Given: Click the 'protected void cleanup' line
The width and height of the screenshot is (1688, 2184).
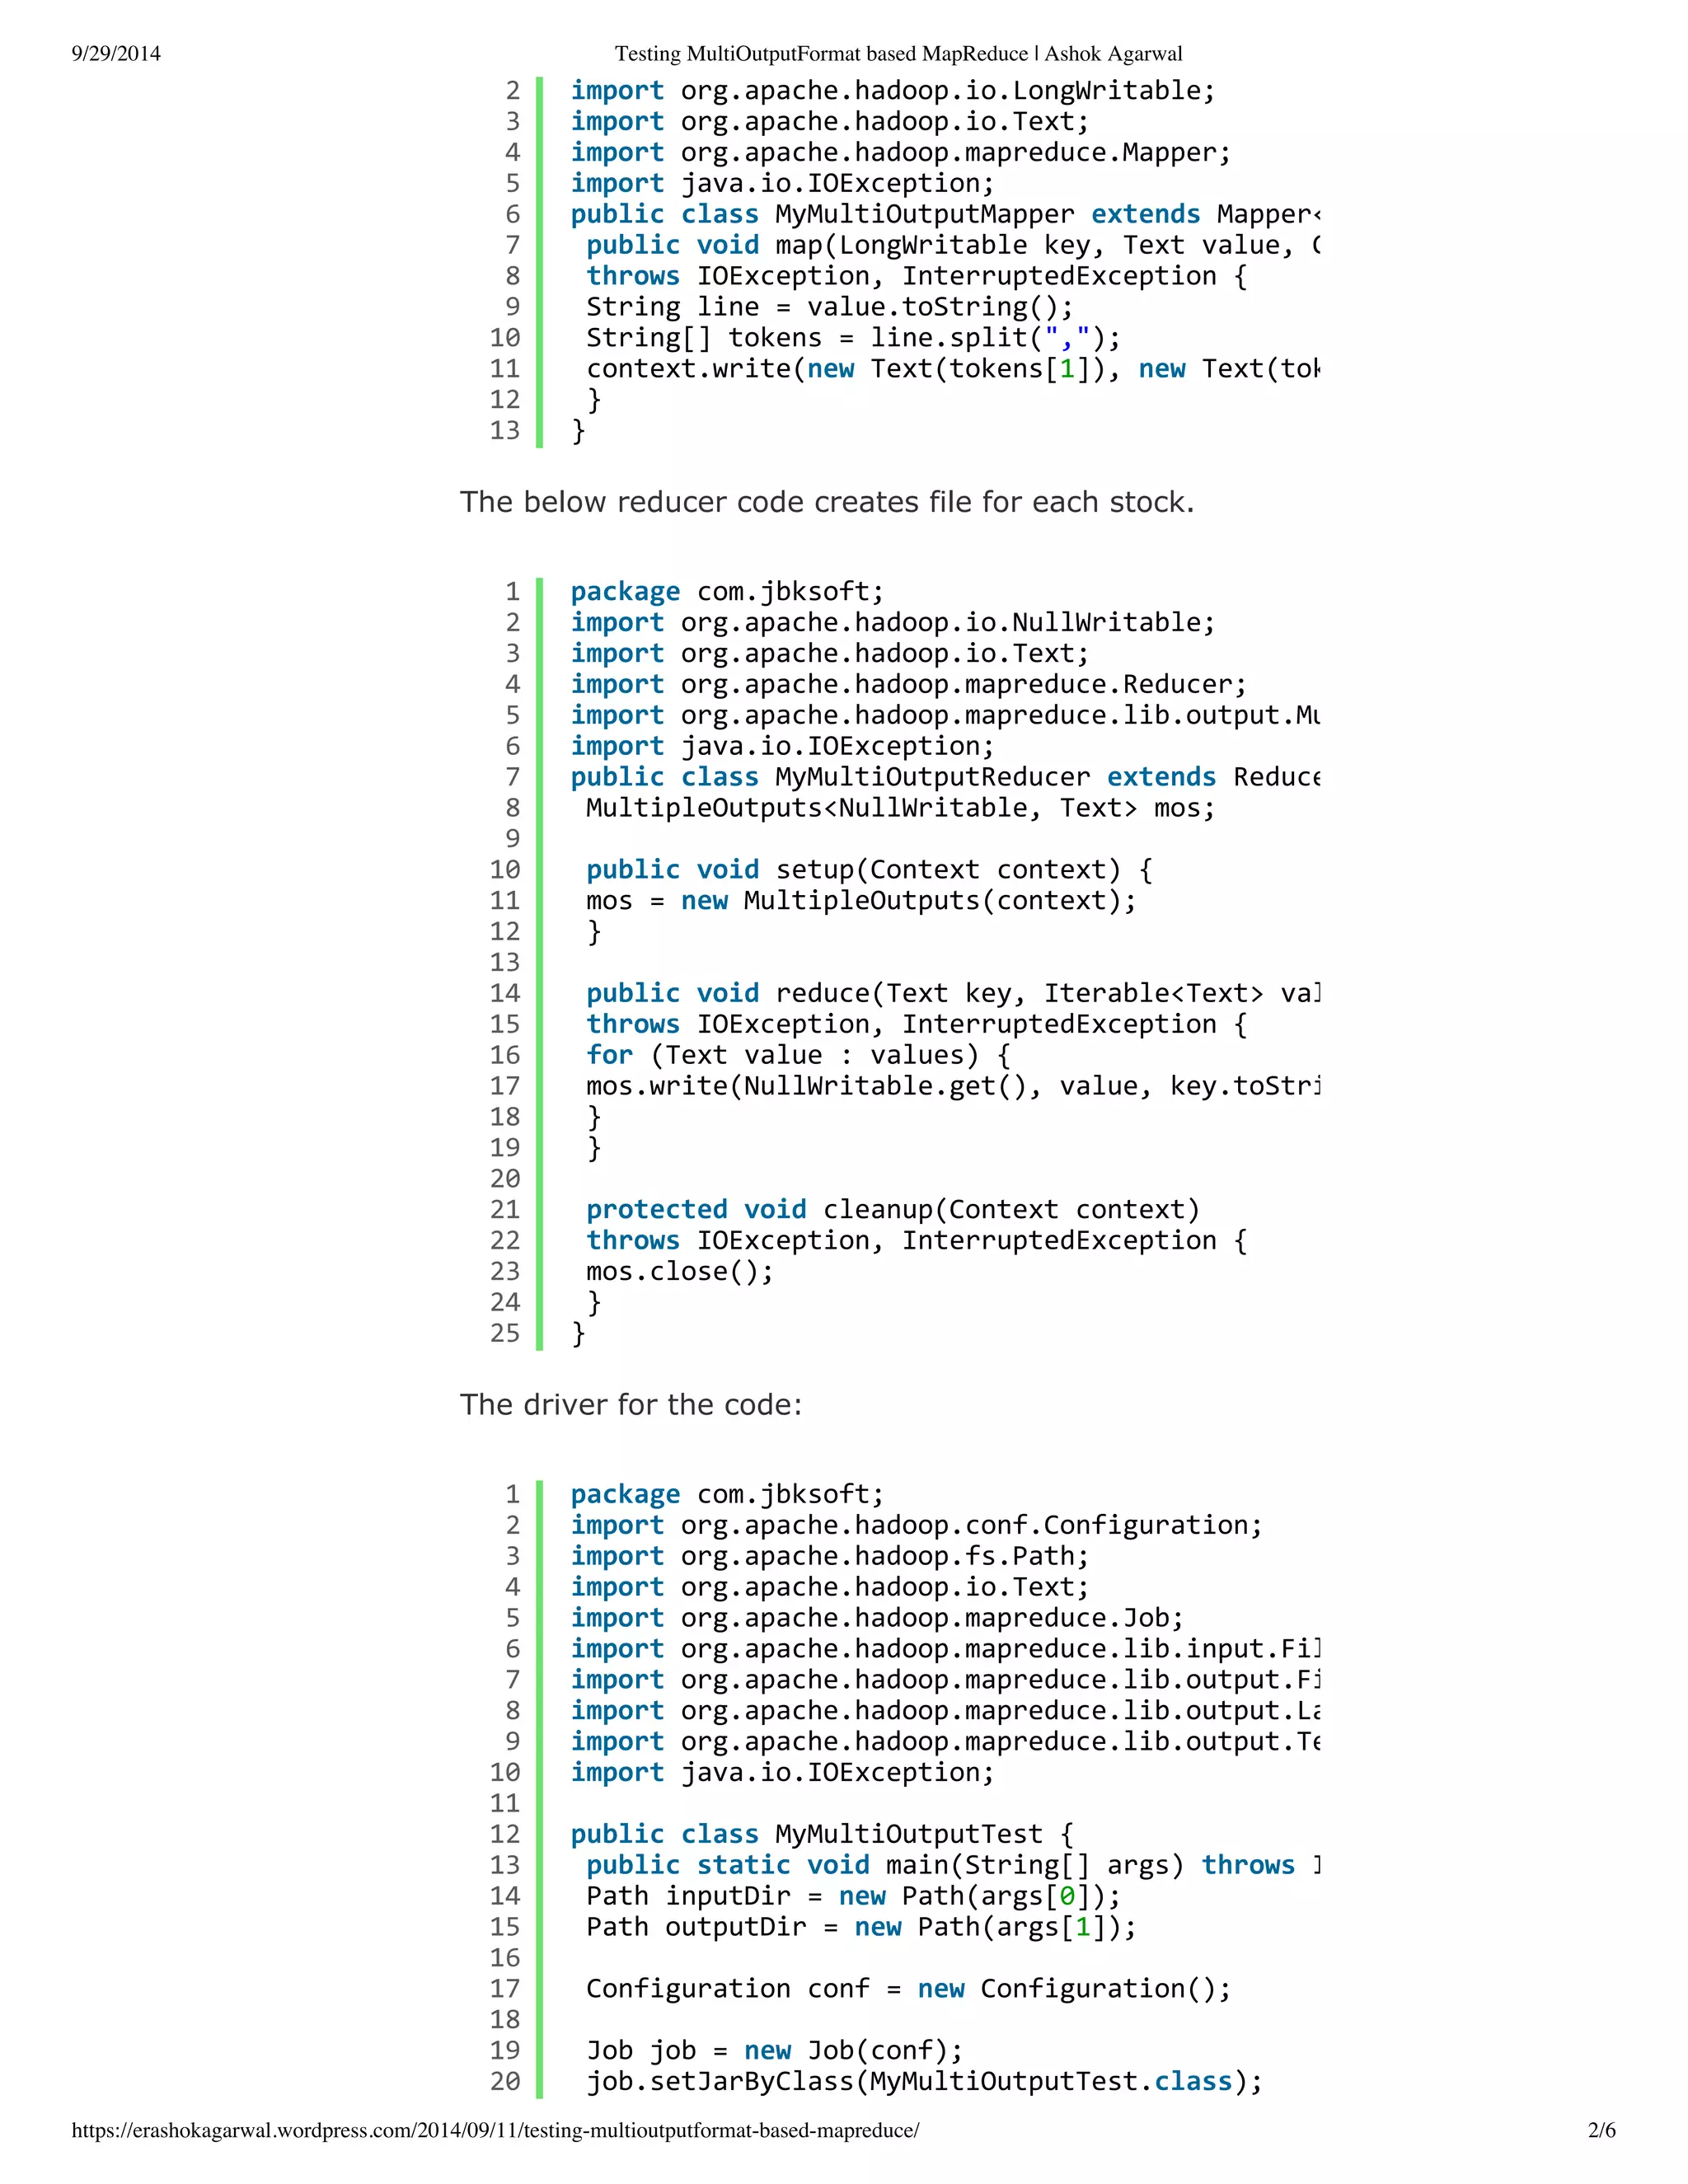Looking at the screenshot, I should (892, 1210).
